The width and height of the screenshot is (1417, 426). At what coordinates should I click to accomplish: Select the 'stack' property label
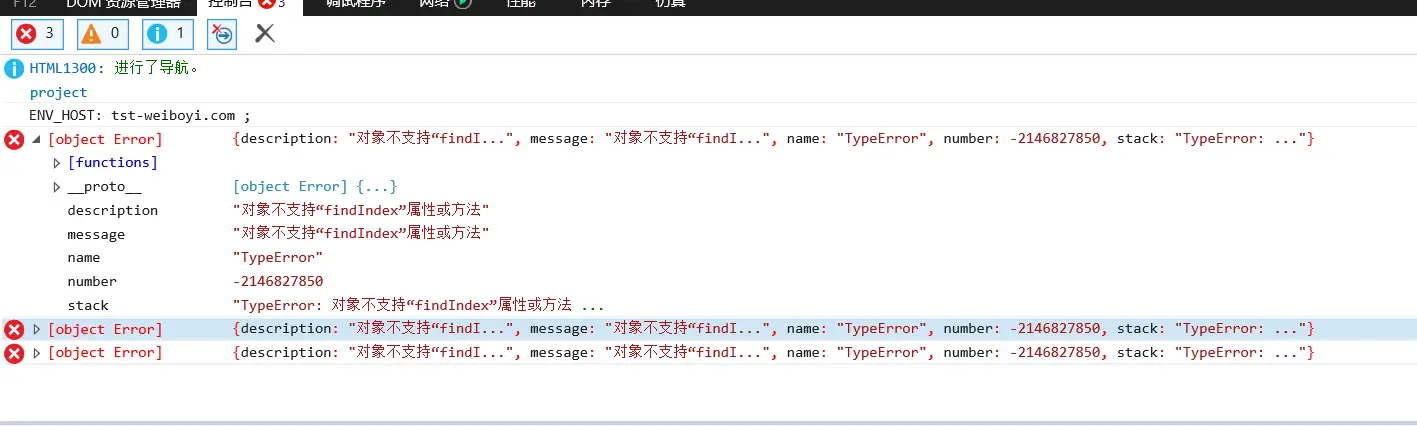(x=88, y=305)
